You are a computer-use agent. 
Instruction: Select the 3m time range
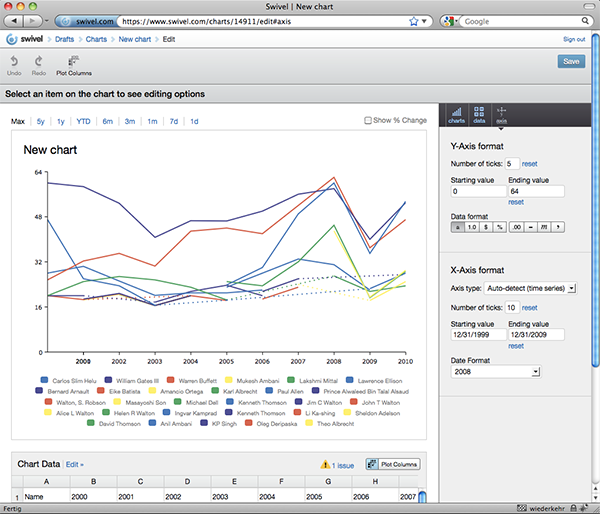130,121
